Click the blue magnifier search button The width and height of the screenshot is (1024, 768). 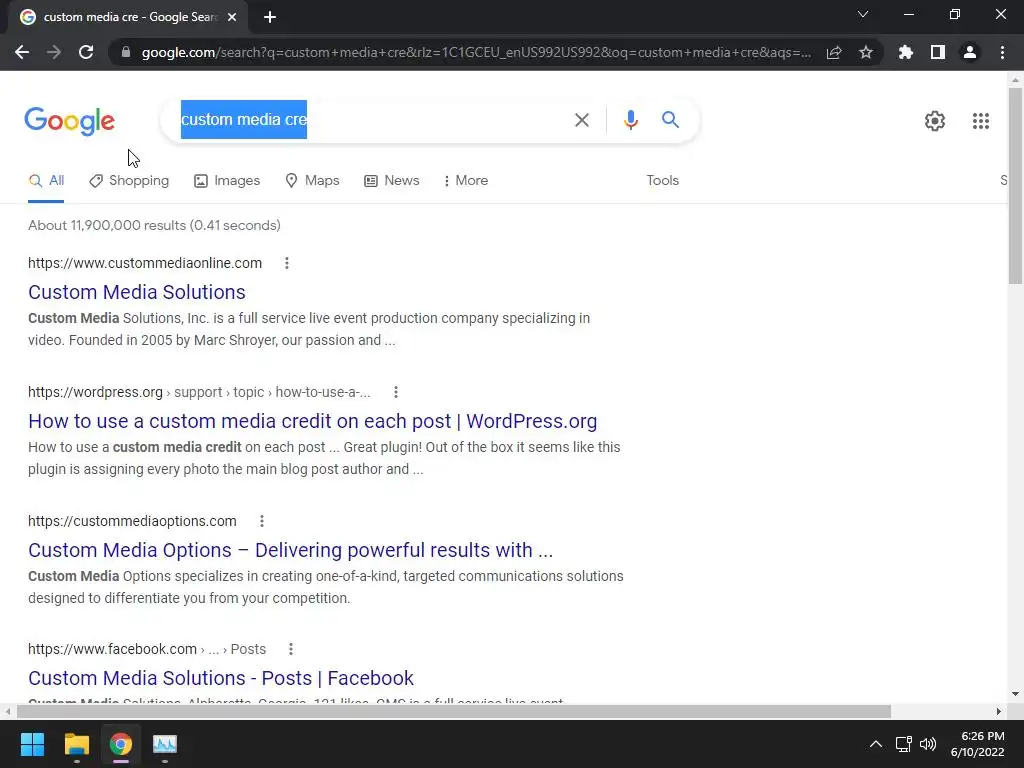670,120
